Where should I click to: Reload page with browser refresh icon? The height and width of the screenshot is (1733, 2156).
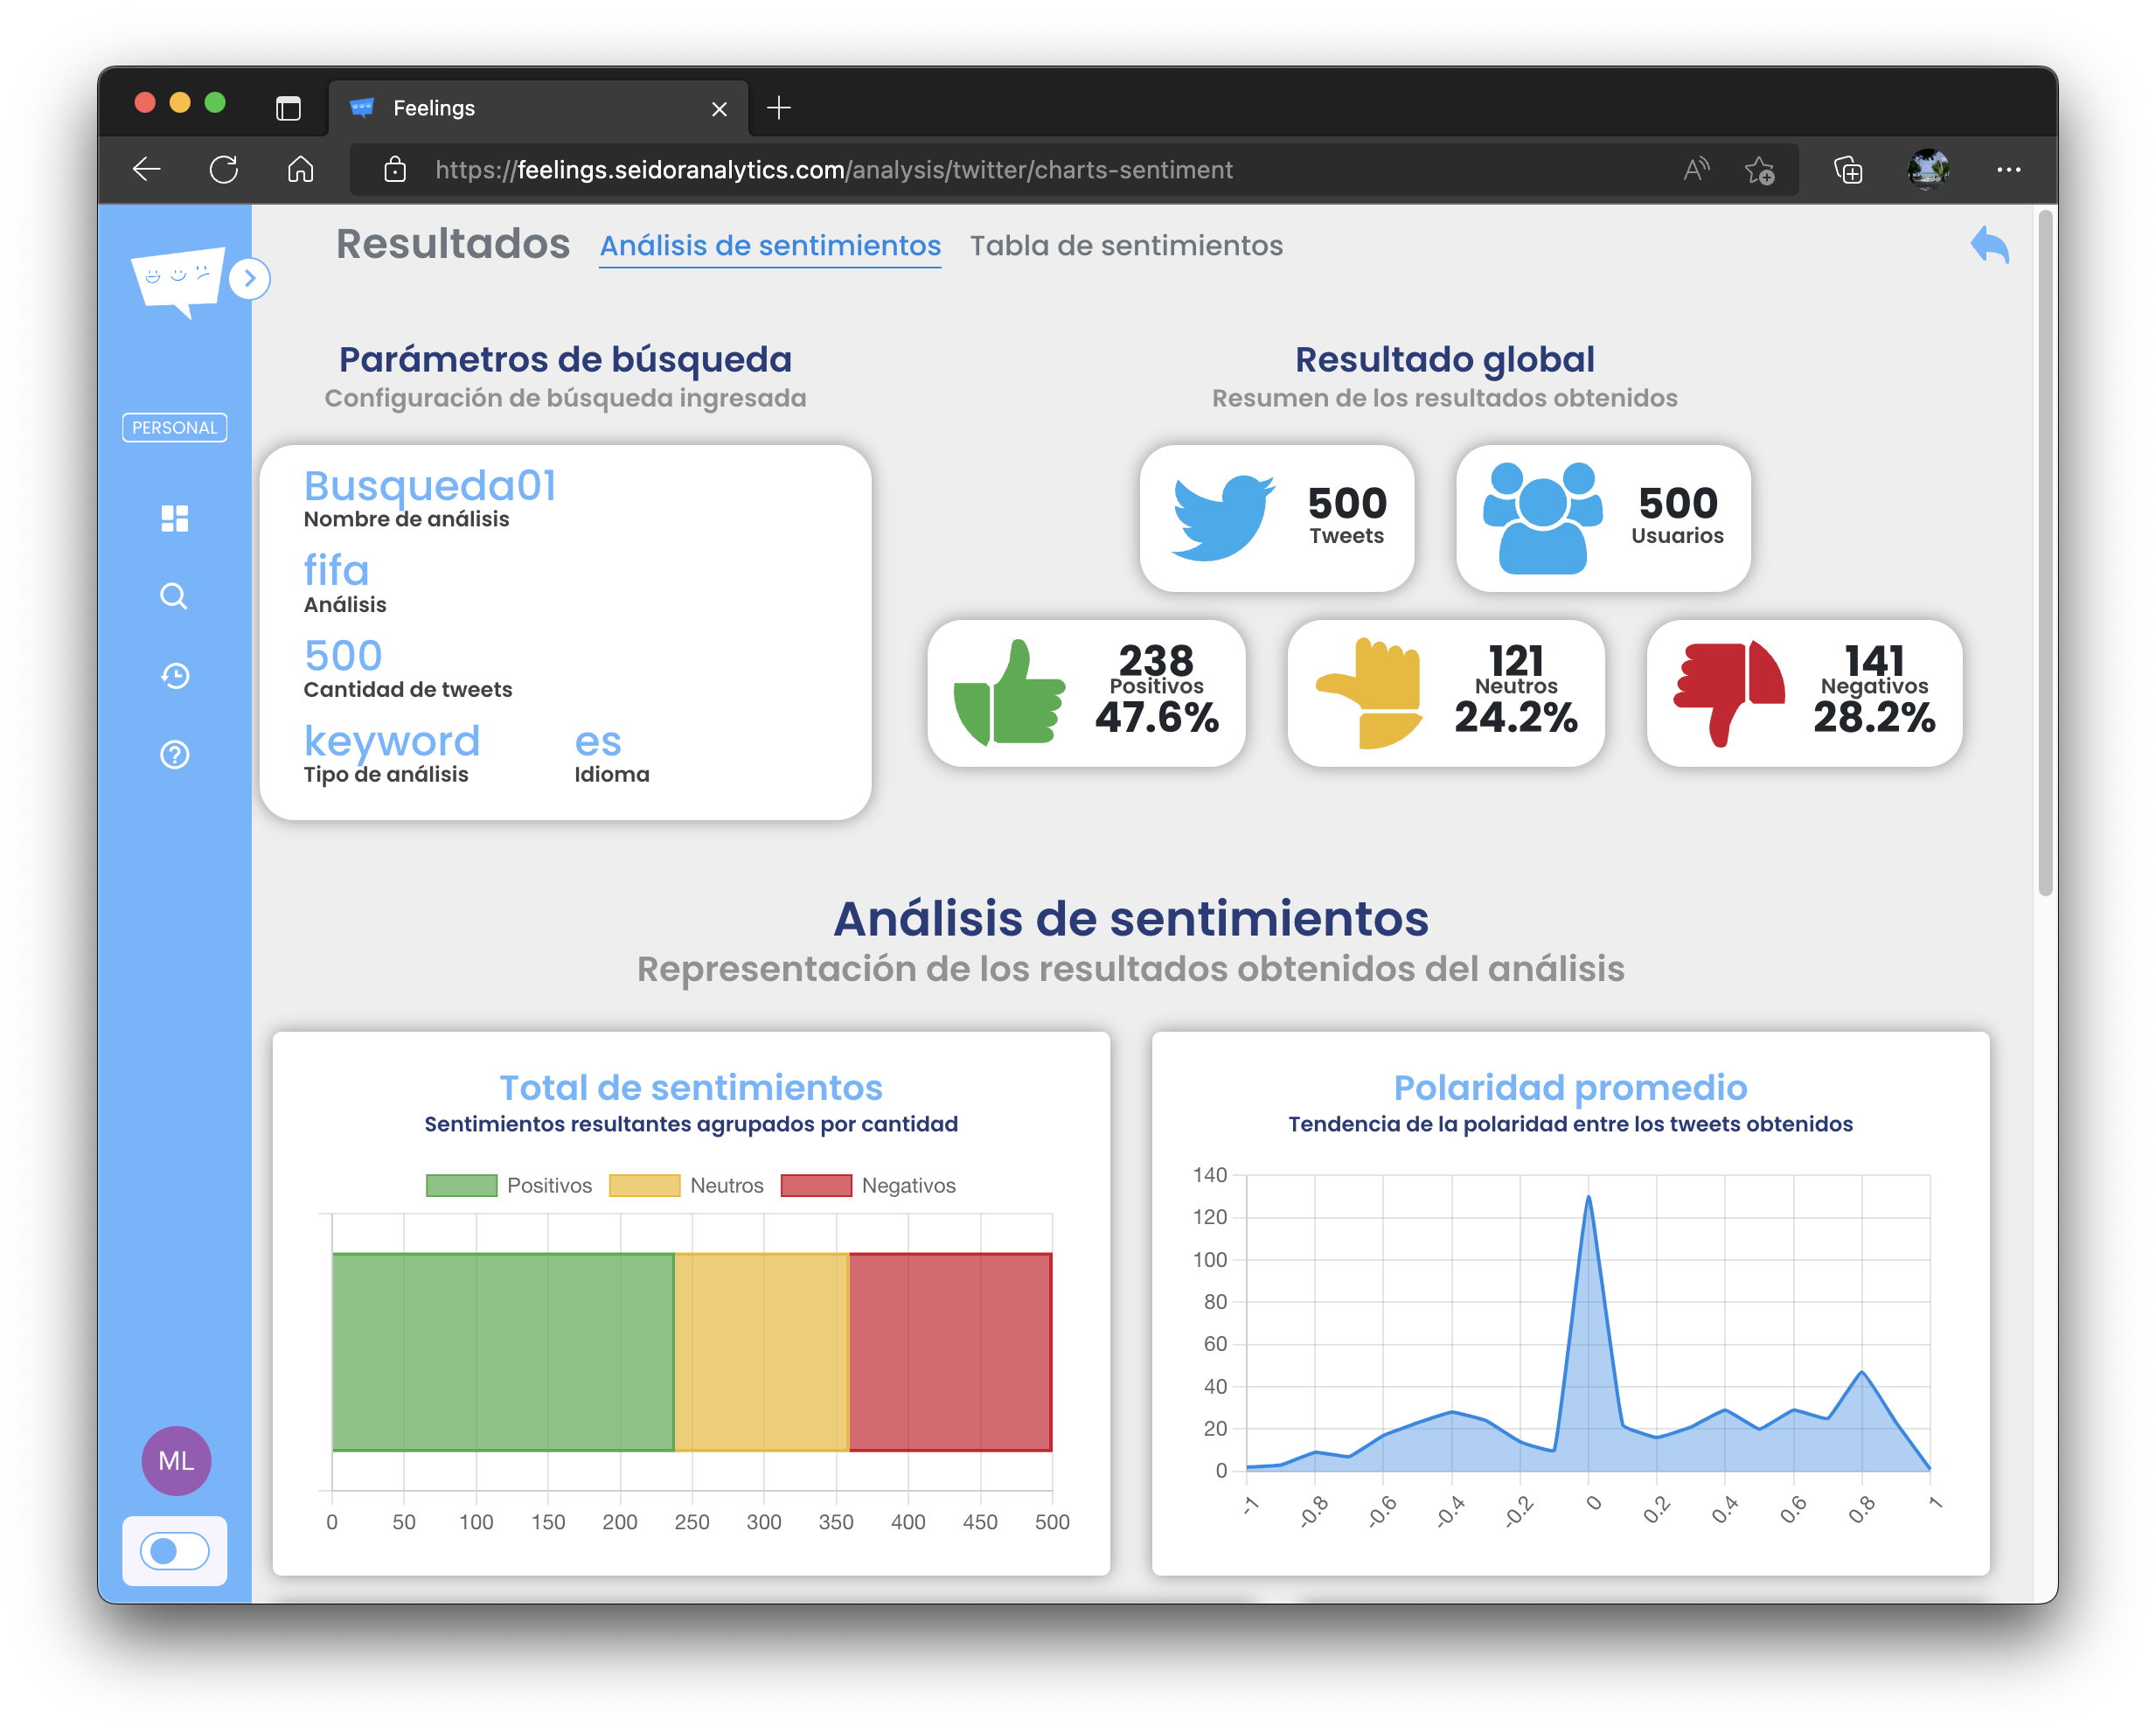click(224, 170)
